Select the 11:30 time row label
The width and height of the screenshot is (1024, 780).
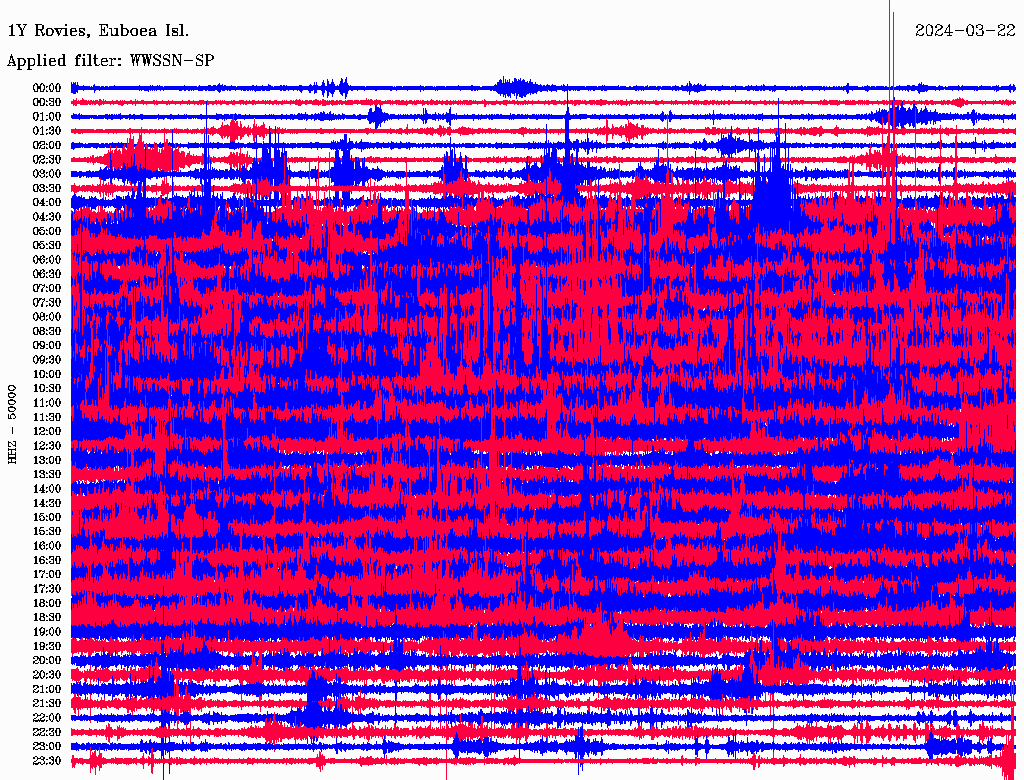pyautogui.click(x=47, y=417)
